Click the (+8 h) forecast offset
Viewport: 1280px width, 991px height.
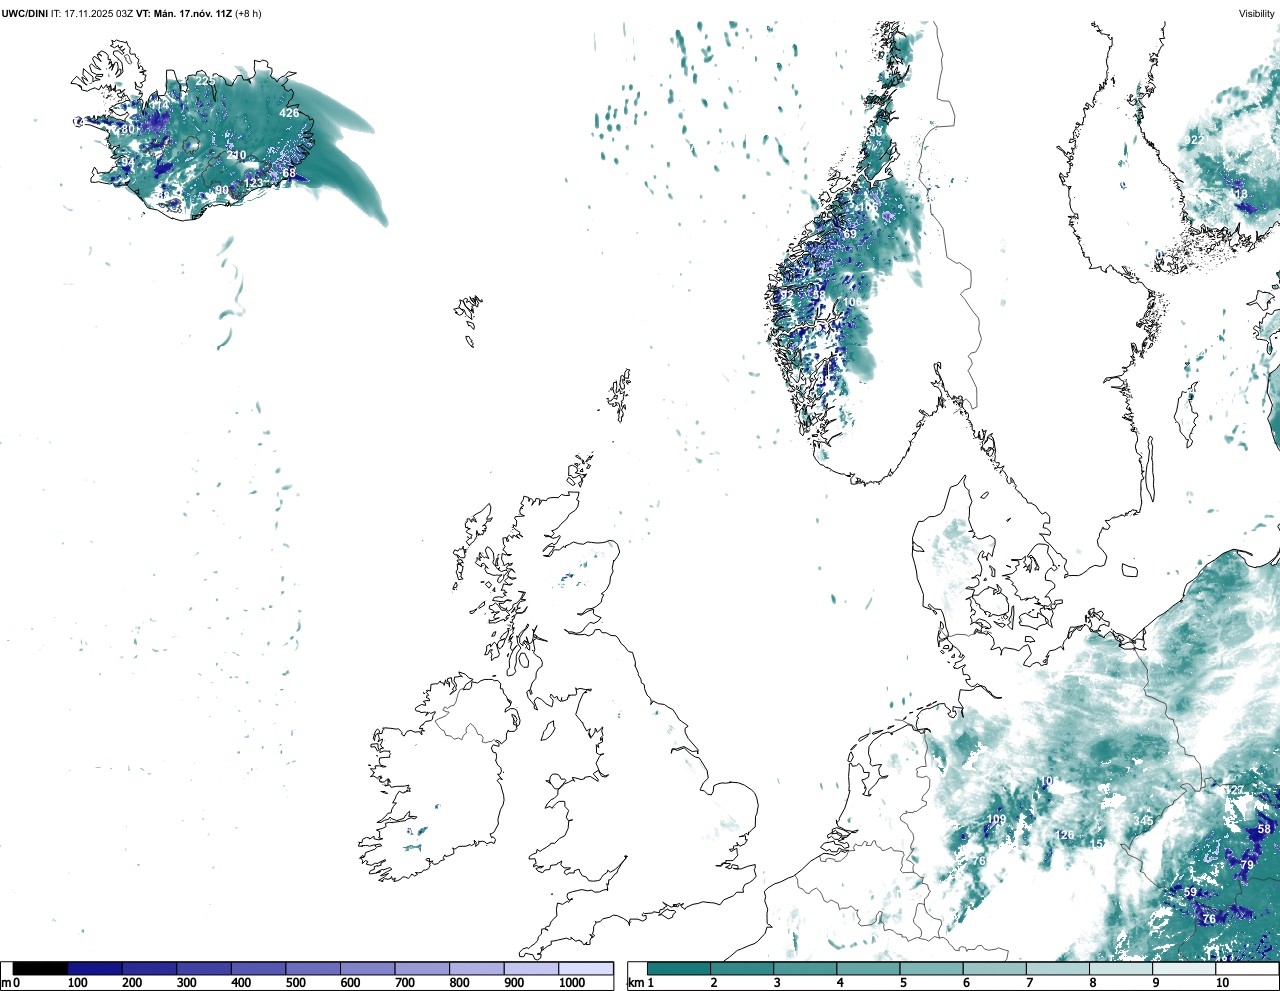pyautogui.click(x=248, y=13)
